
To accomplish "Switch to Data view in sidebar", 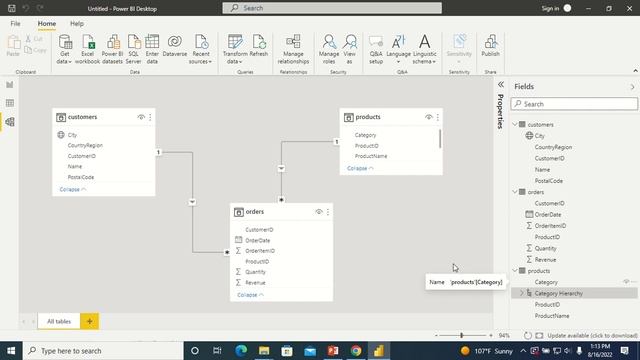I will pyautogui.click(x=10, y=103).
